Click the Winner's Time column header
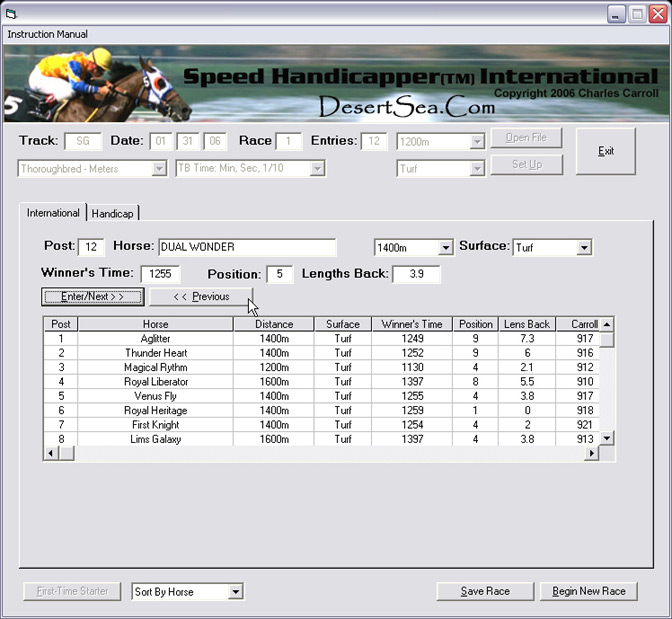The height and width of the screenshot is (619, 672). coord(412,325)
